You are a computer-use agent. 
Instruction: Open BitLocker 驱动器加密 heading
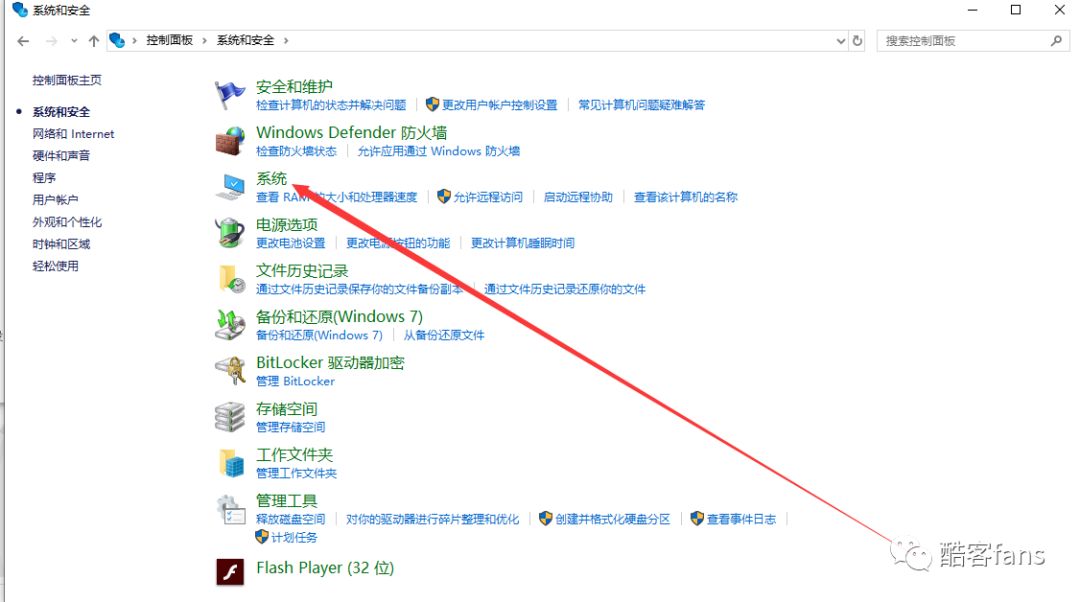click(x=330, y=363)
